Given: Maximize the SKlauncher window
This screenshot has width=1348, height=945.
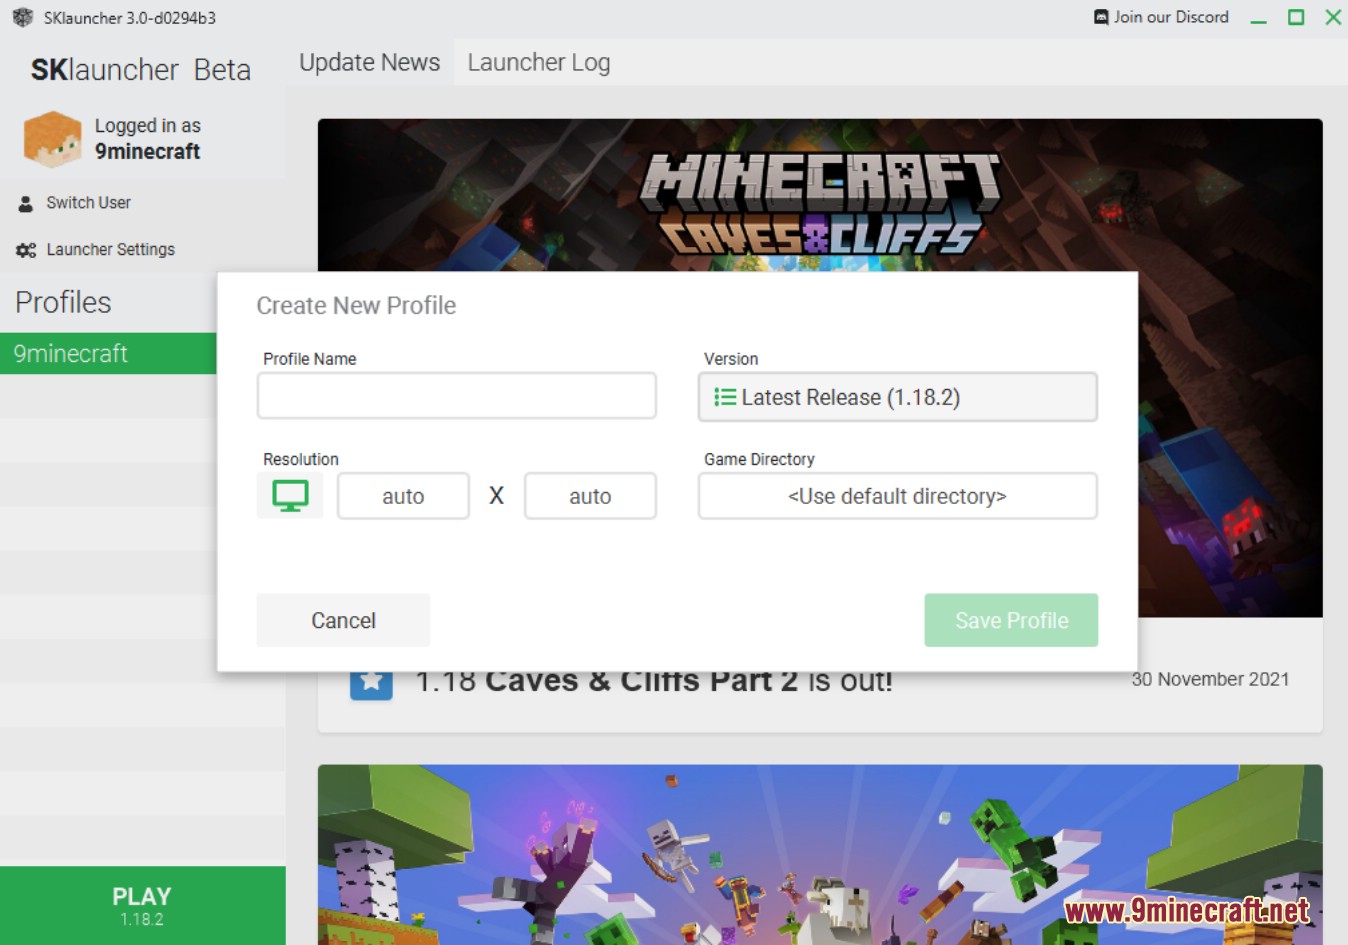Looking at the screenshot, I should [x=1296, y=17].
